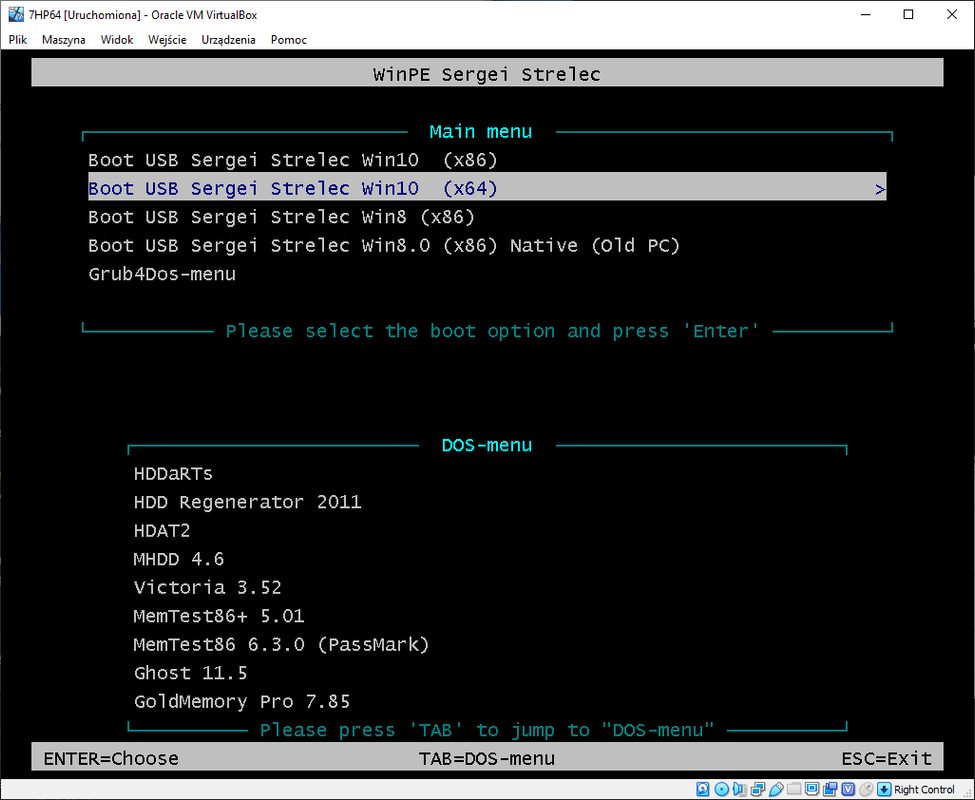Choose HDD Regenerator 2011
The height and width of the screenshot is (800, 975).
pos(247,502)
